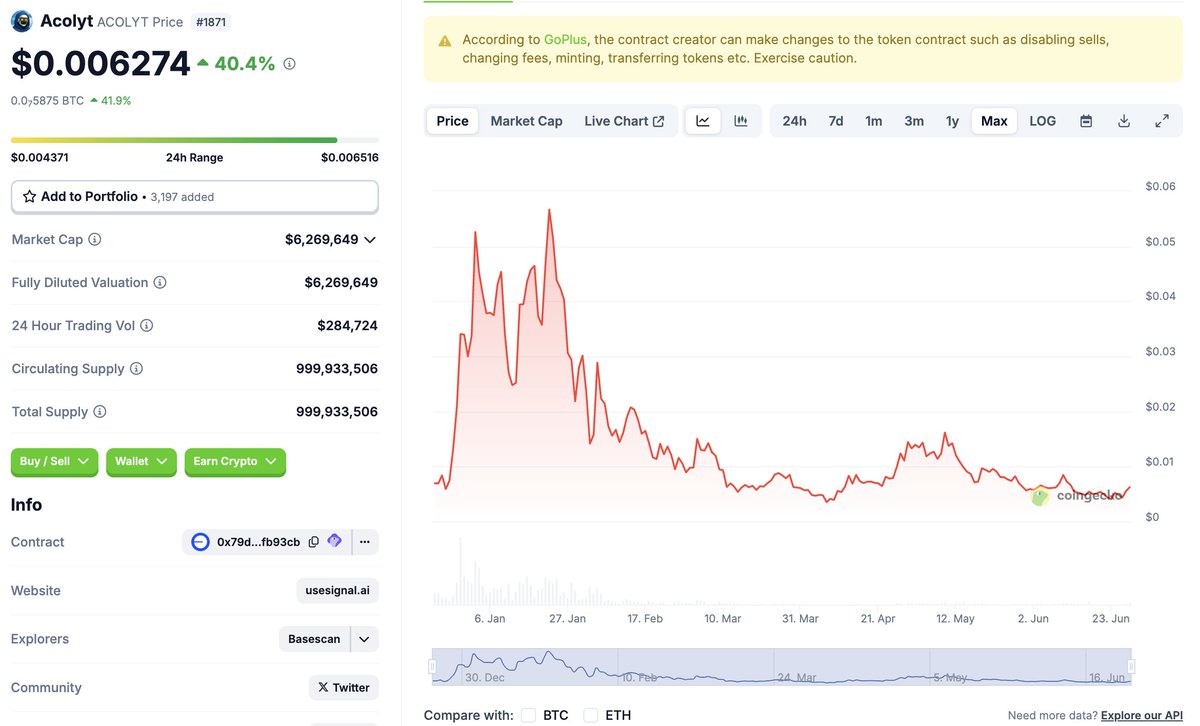1200x726 pixels.
Task: Click Add to Portfolio button
Action: click(195, 197)
